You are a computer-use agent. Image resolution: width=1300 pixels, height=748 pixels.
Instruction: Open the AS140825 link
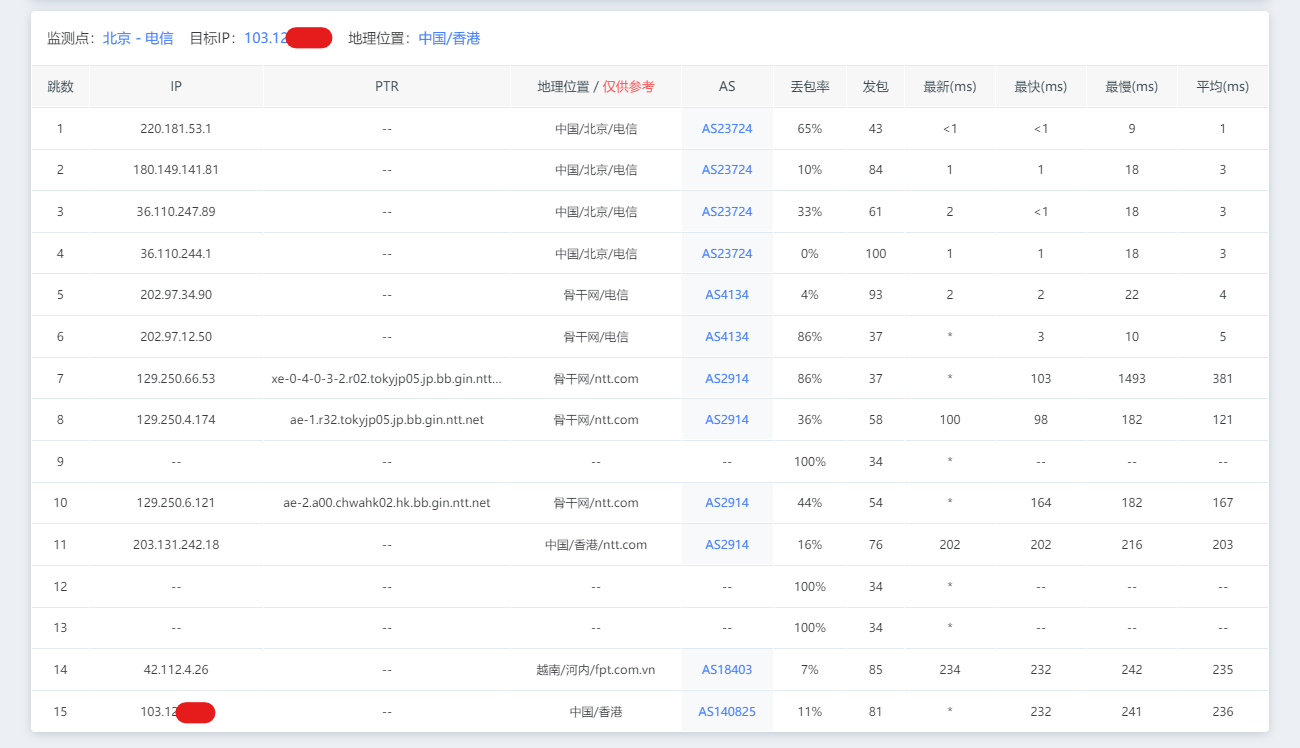(x=727, y=712)
